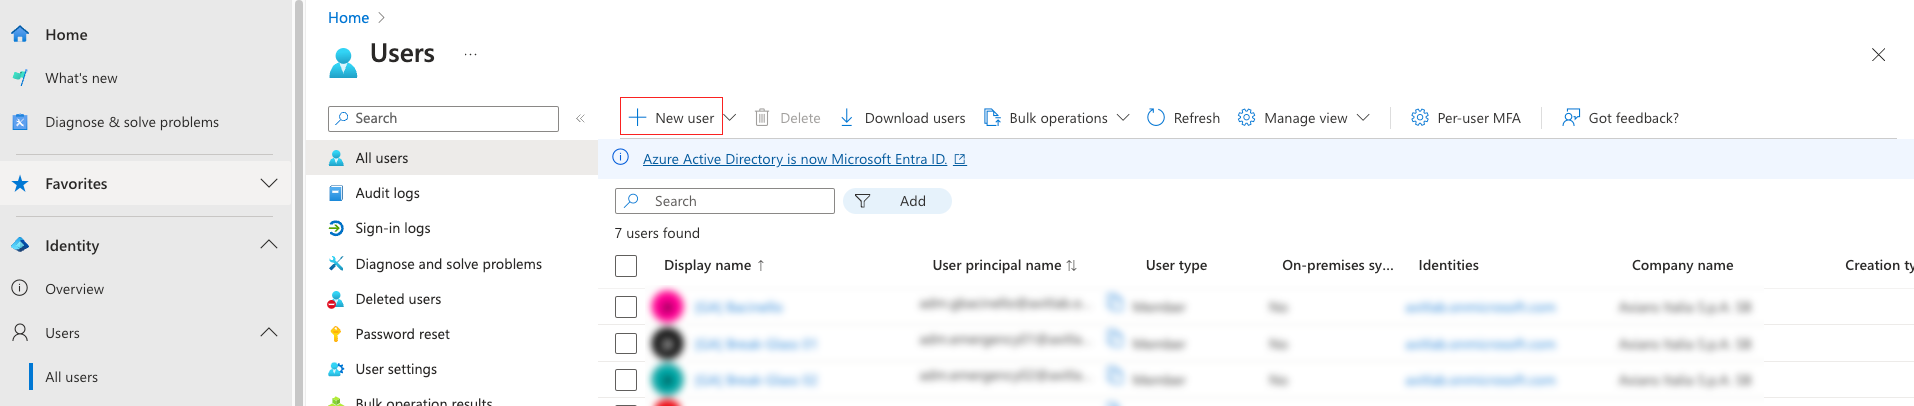Select Audit logs menu item
The image size is (1914, 406).
(387, 193)
